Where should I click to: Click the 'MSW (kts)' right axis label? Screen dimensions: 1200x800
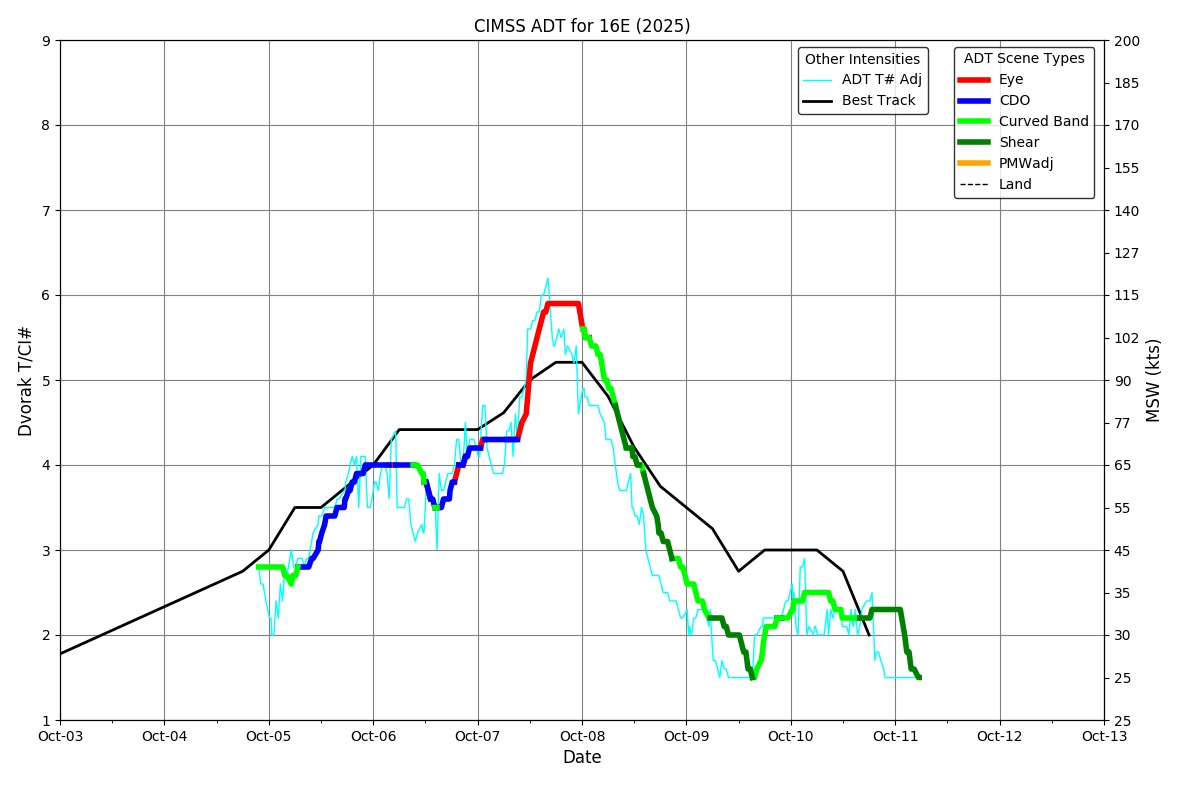[x=1154, y=380]
